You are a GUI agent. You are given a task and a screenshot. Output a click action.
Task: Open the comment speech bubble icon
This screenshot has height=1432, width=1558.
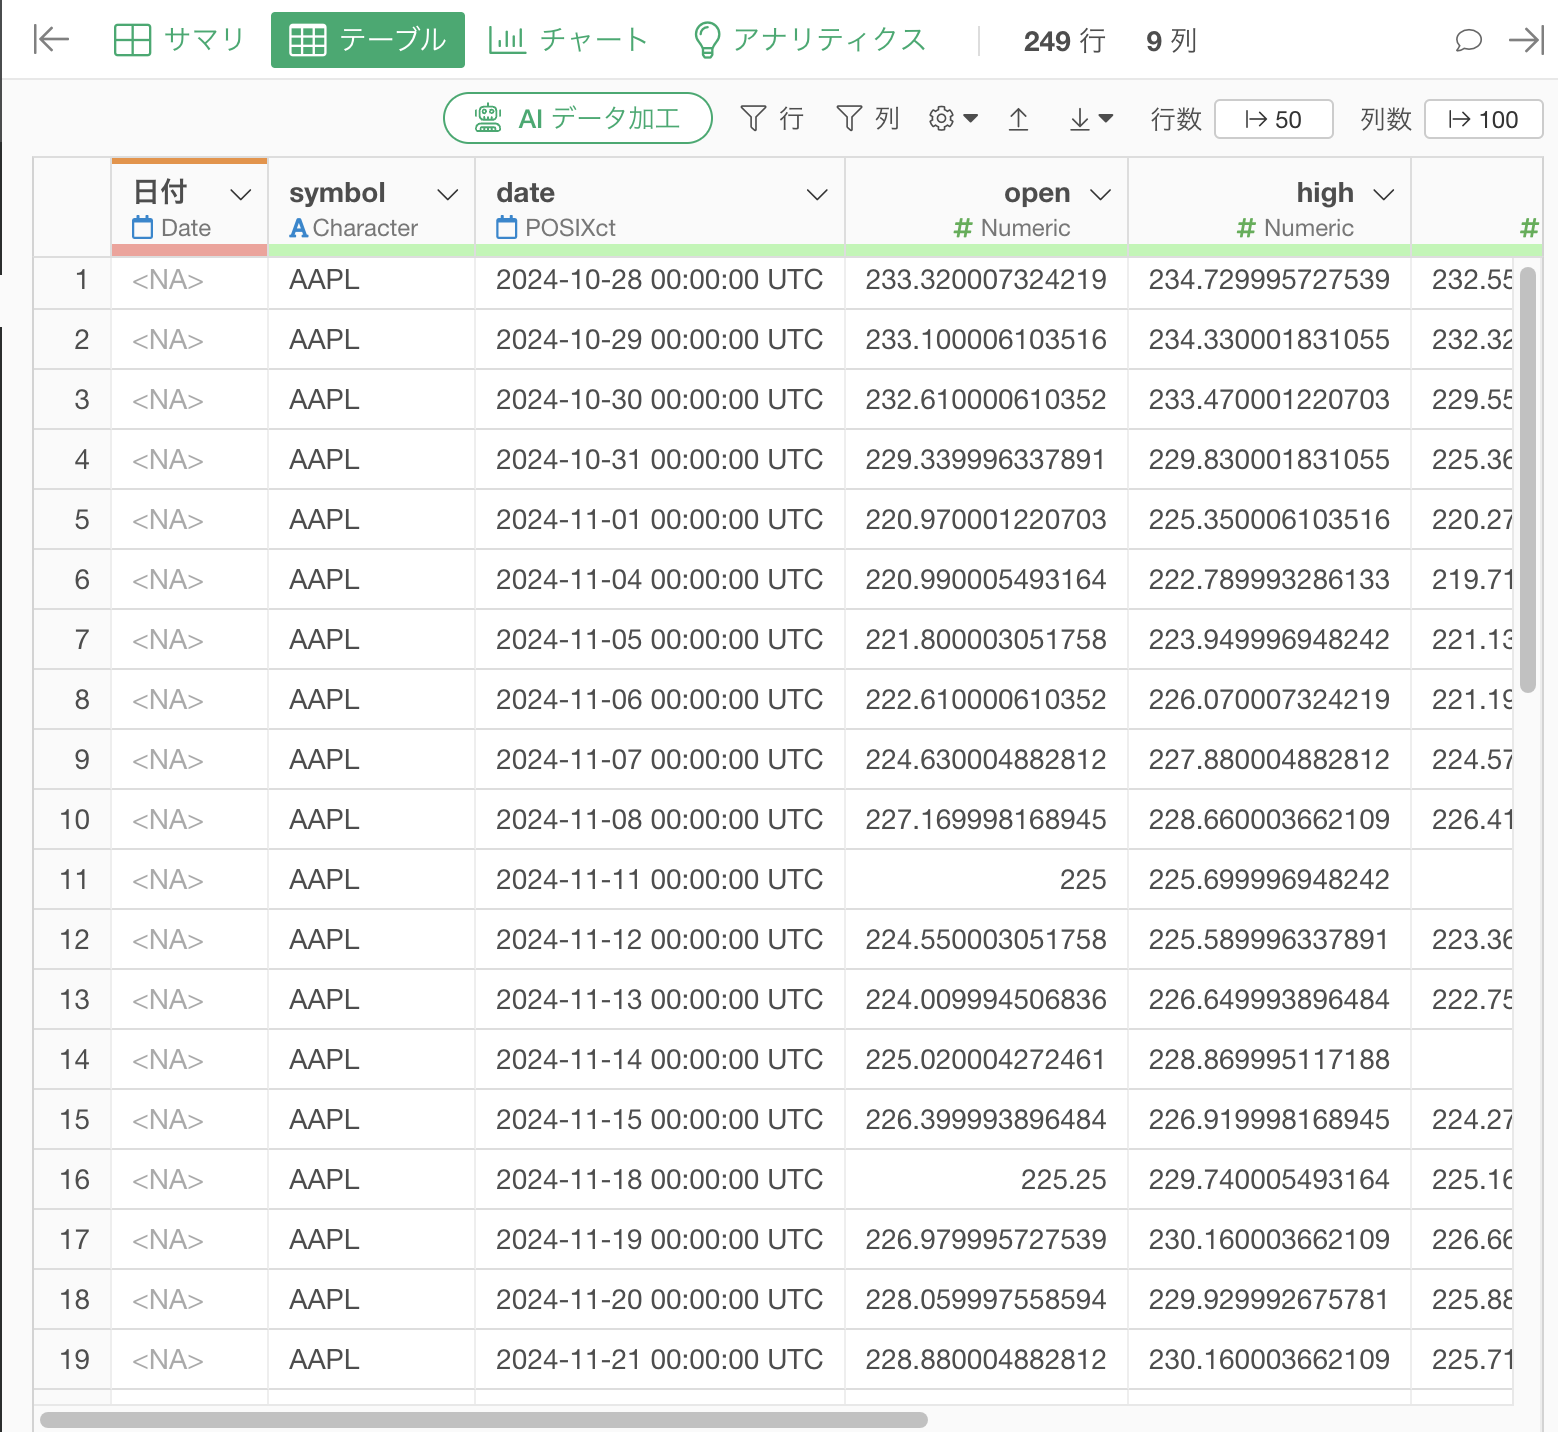click(1467, 40)
